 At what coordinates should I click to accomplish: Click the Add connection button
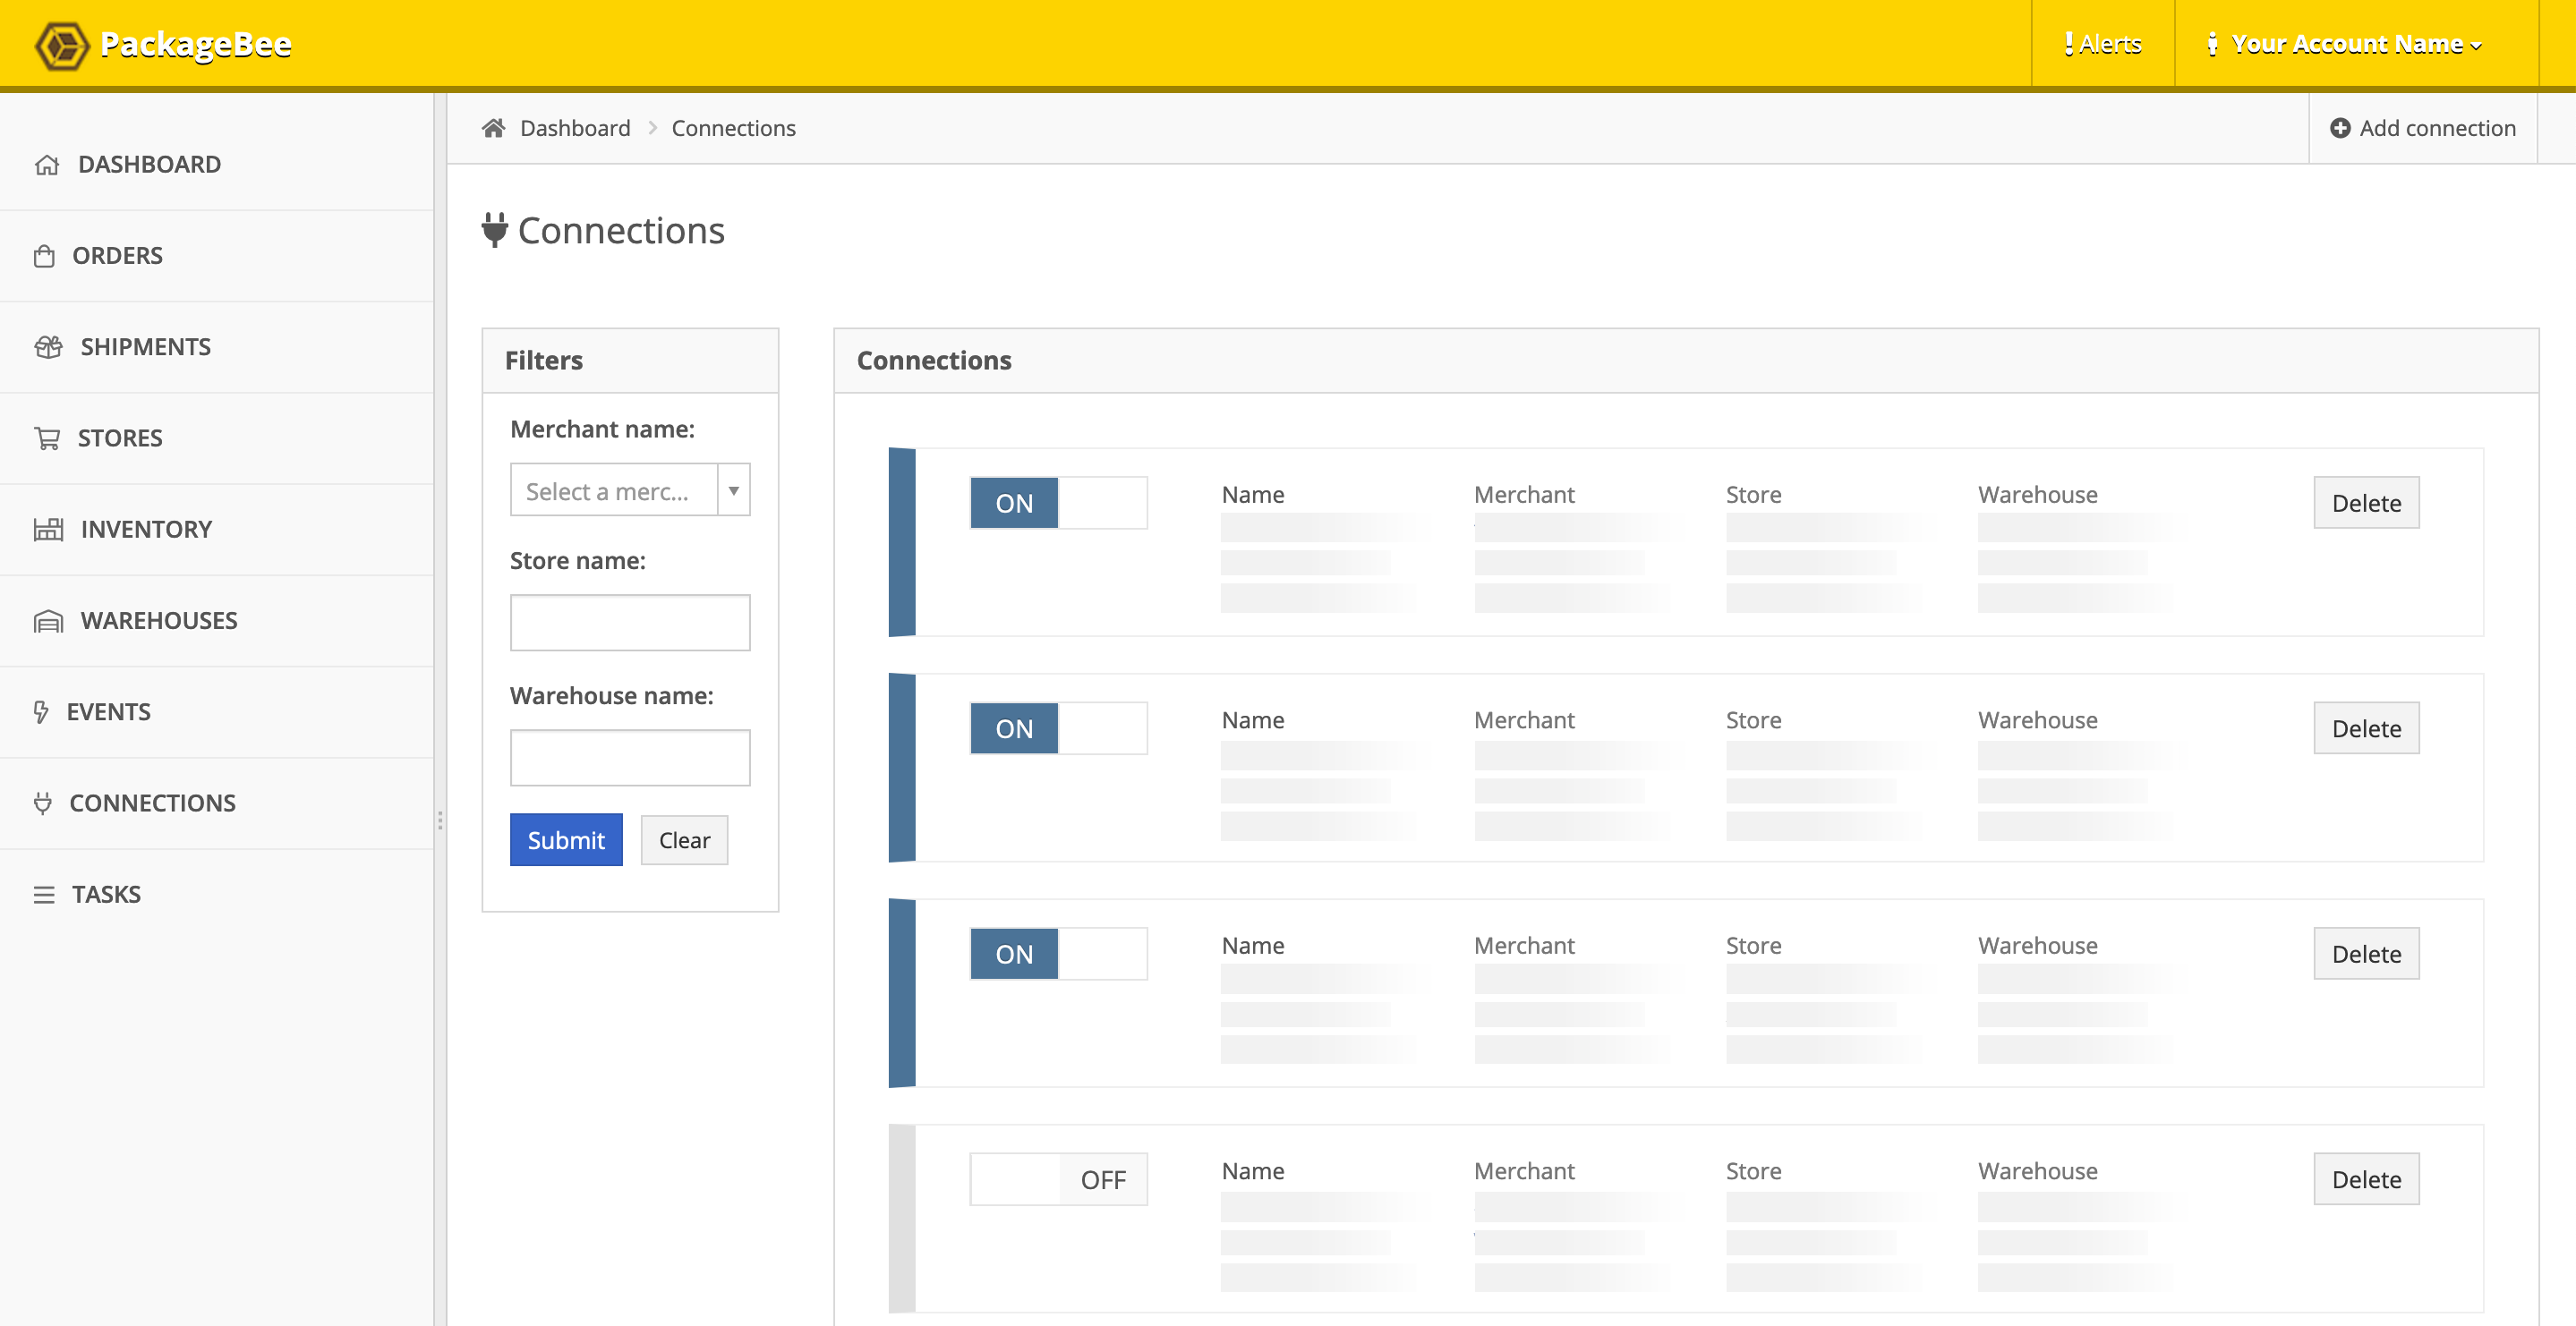point(2423,128)
